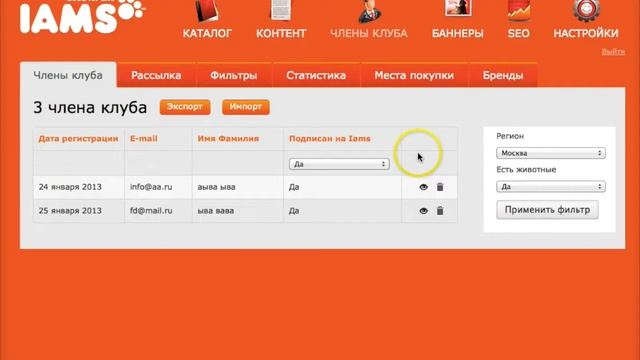Open the Контент document icon
Screen dimensions: 640x360
[x=281, y=10]
